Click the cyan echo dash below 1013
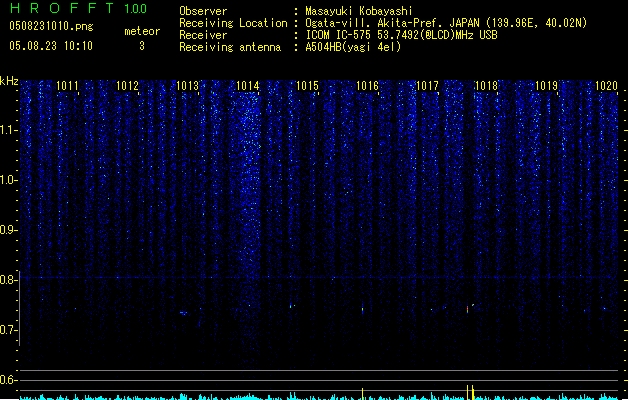The image size is (629, 400). click(x=184, y=313)
